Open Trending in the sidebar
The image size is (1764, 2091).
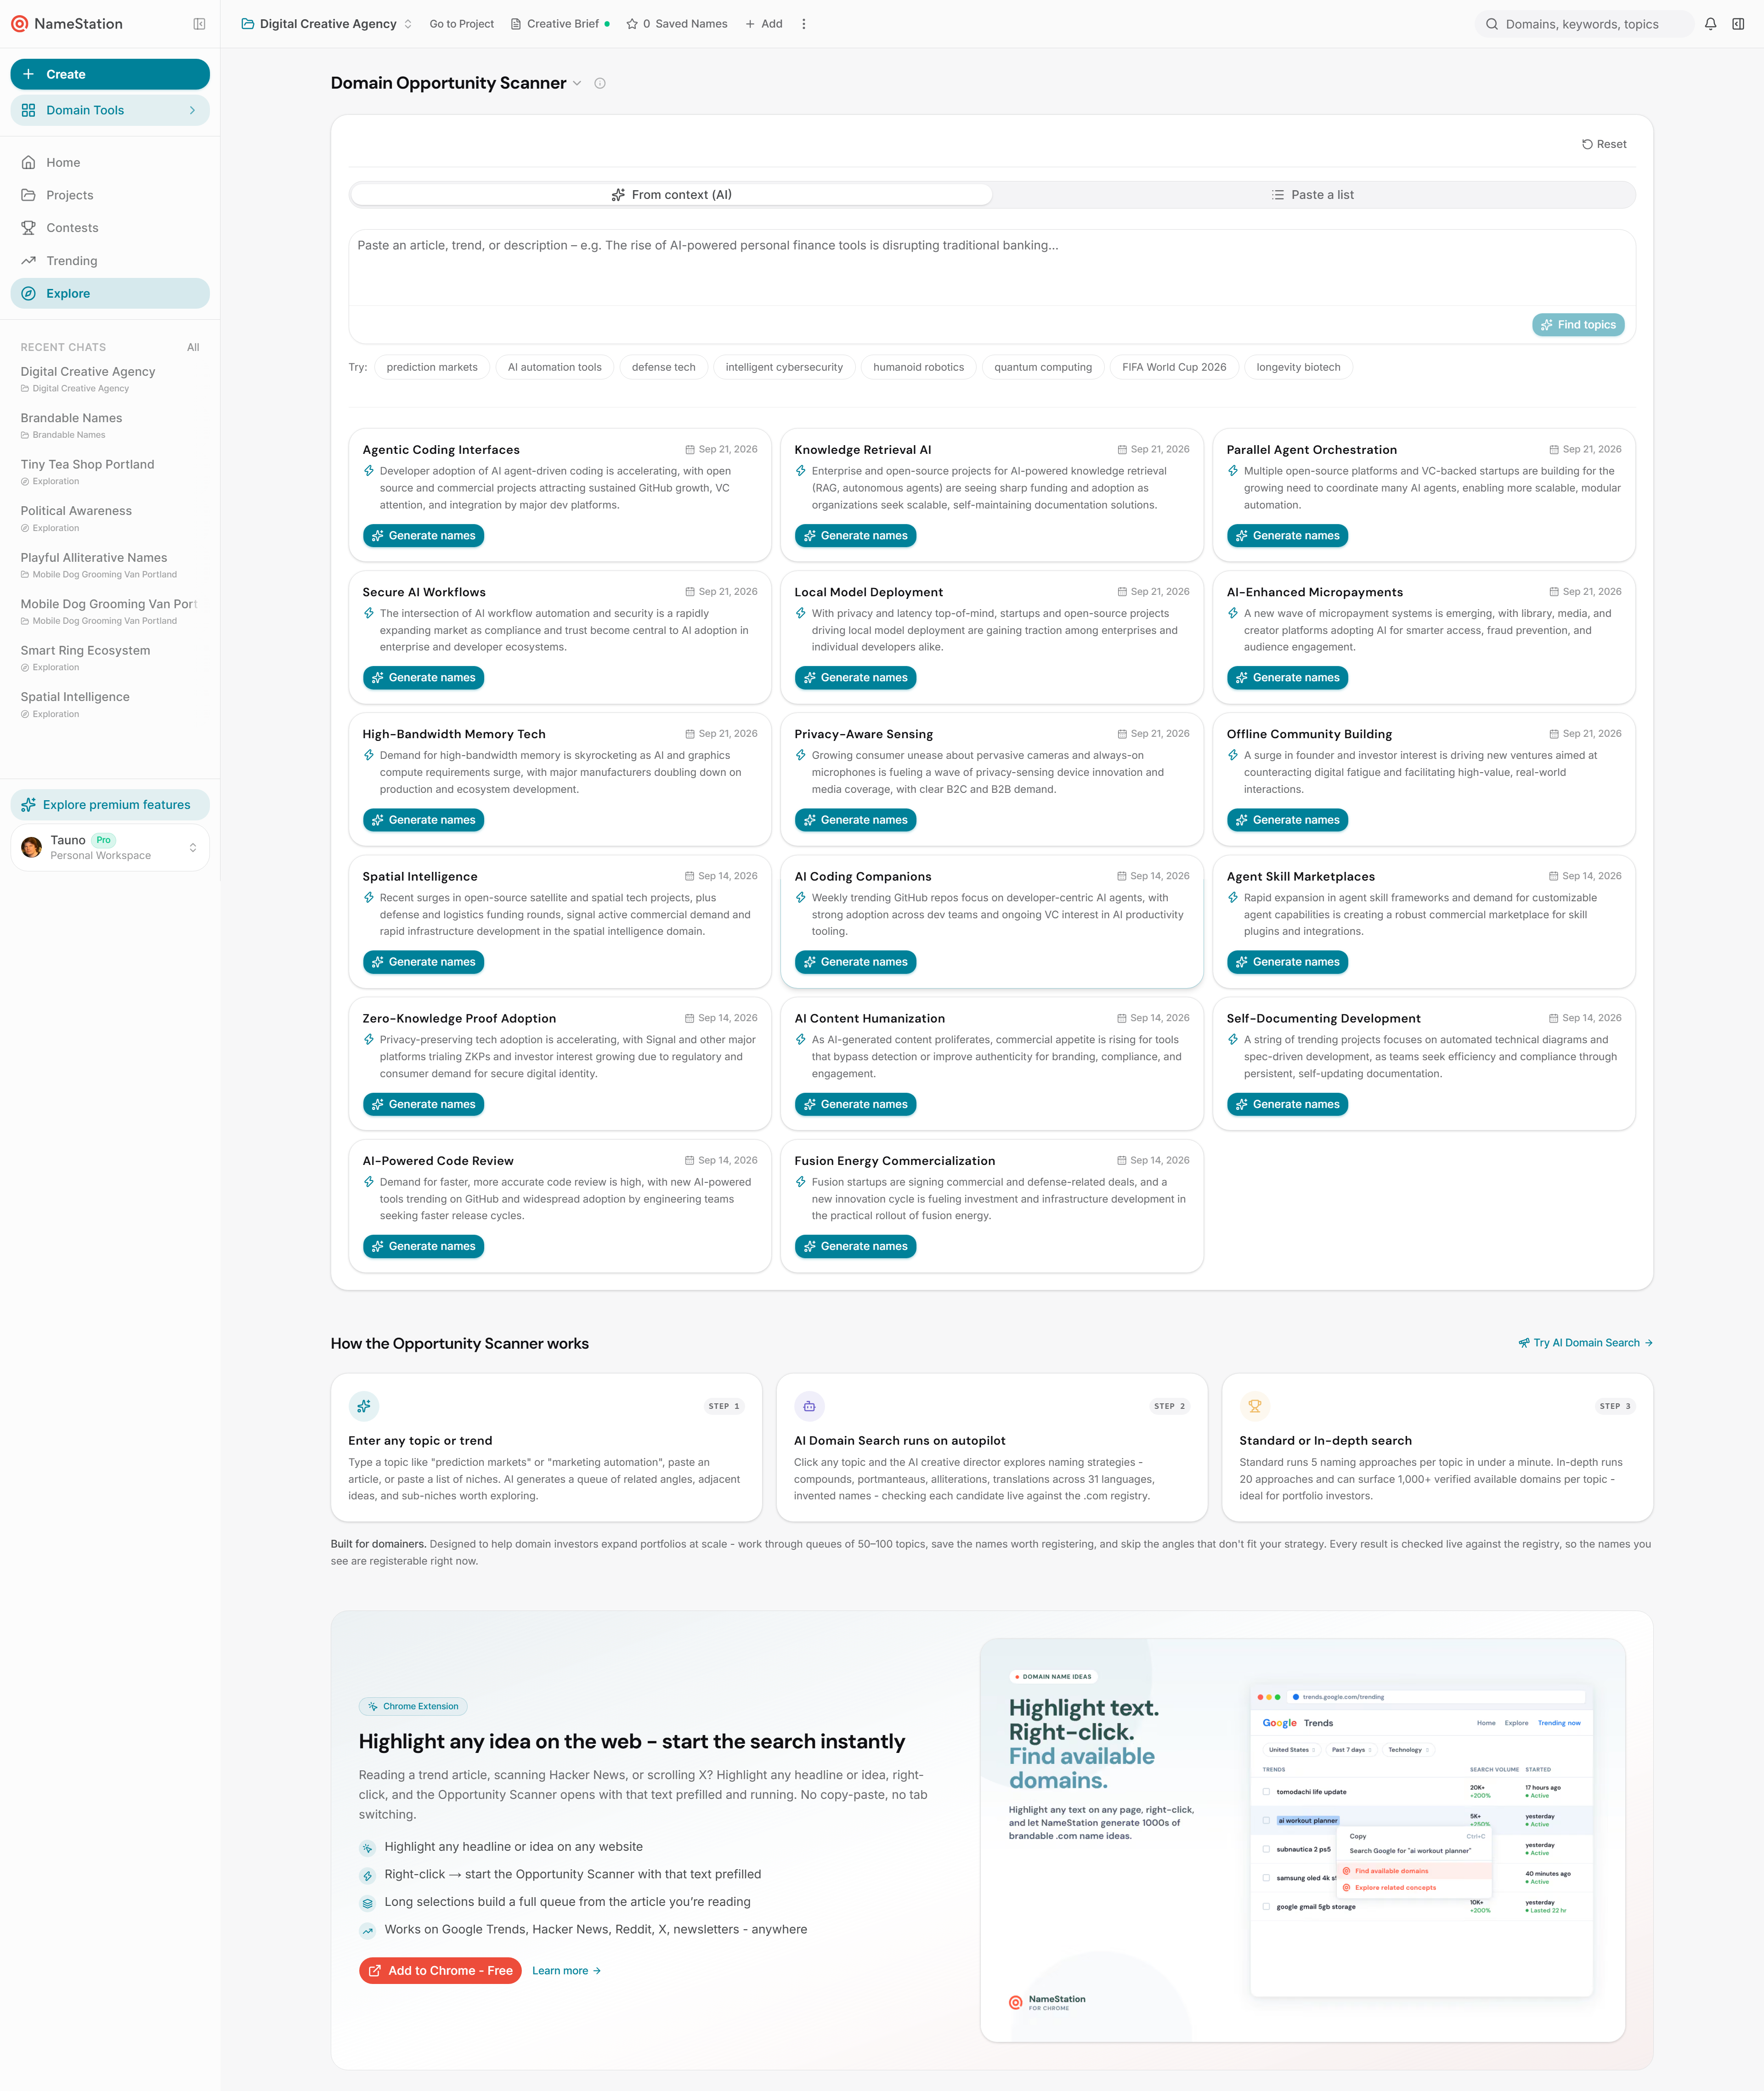coord(110,261)
